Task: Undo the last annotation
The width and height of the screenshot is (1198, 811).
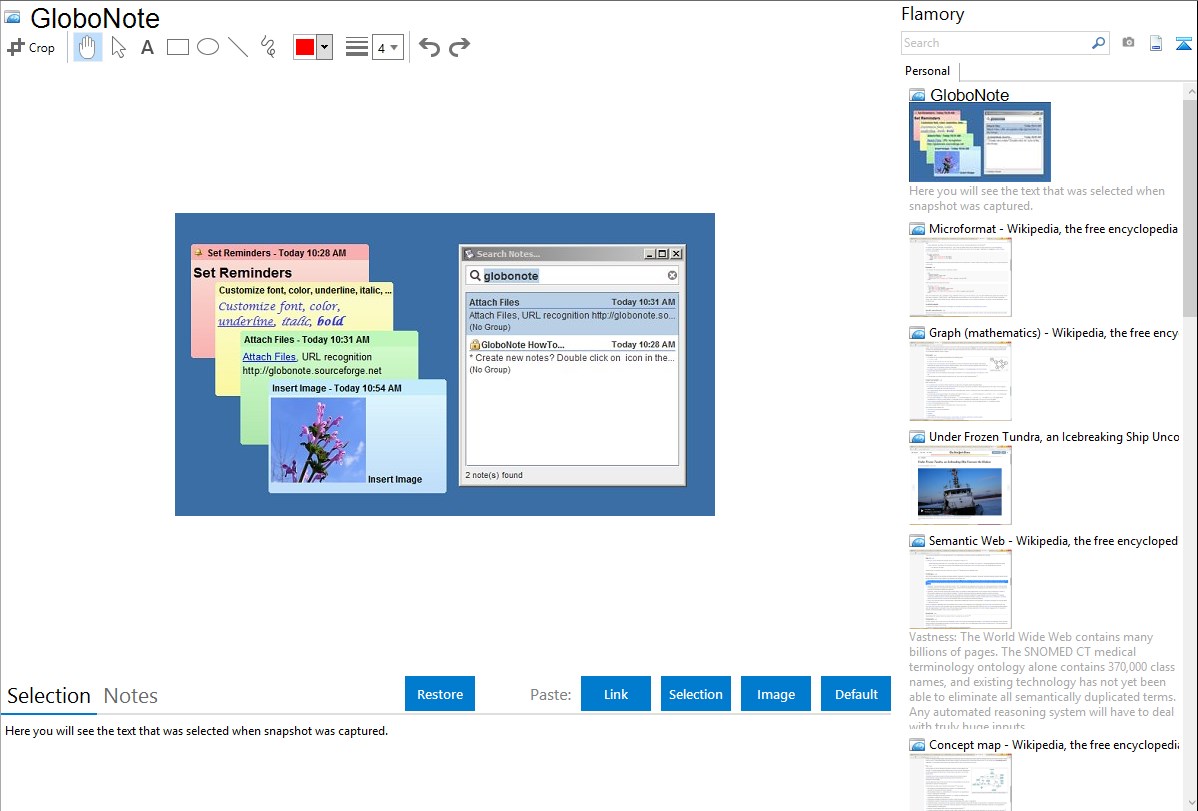Action: point(429,47)
